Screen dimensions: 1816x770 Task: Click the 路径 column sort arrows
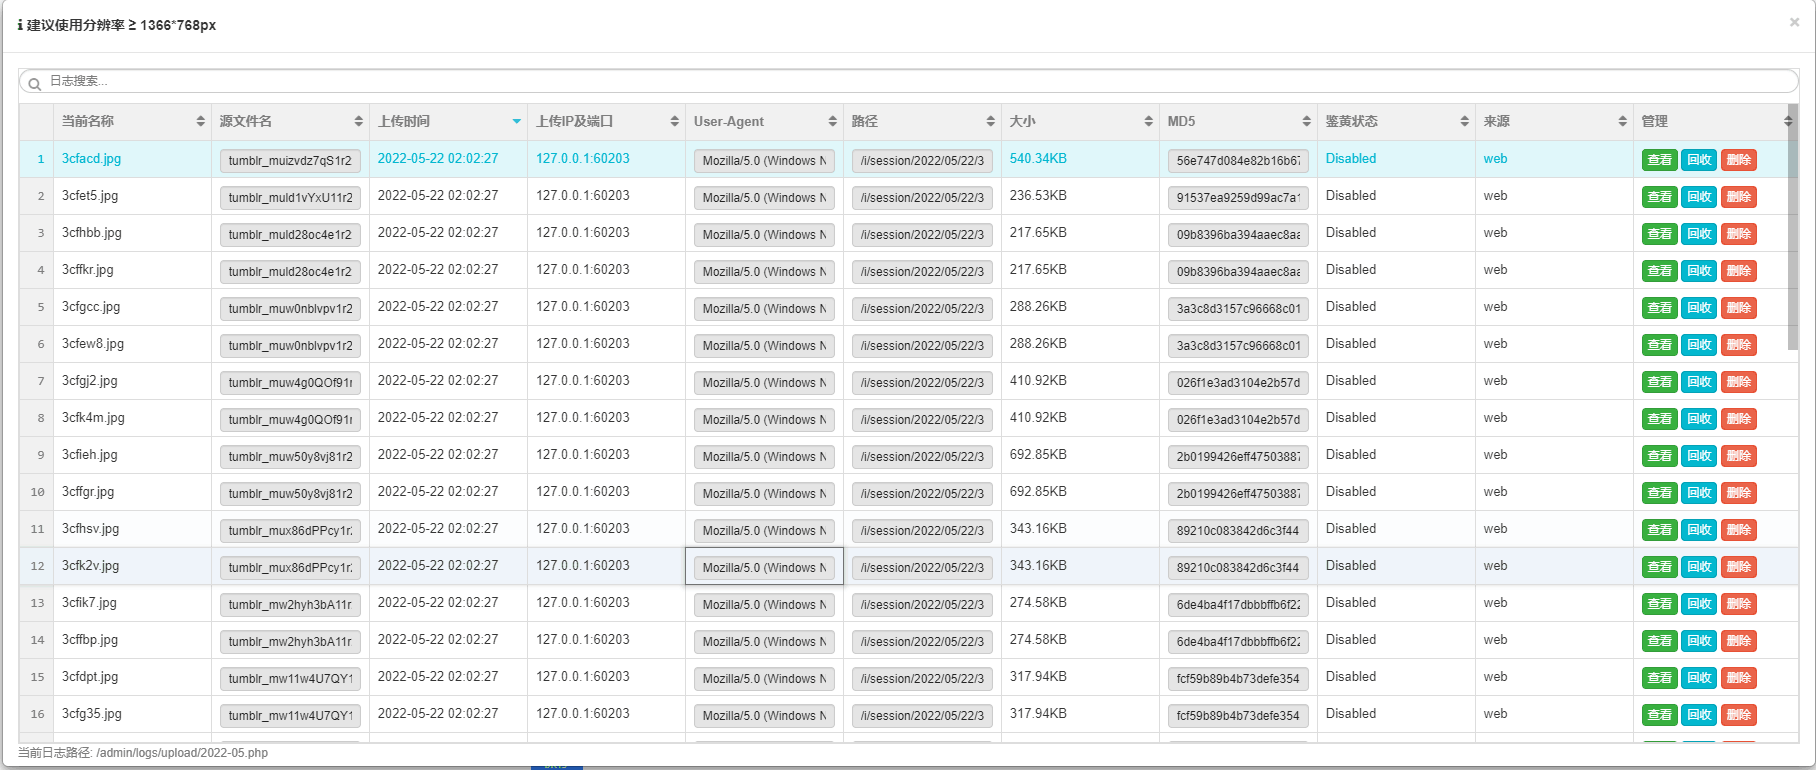click(991, 121)
